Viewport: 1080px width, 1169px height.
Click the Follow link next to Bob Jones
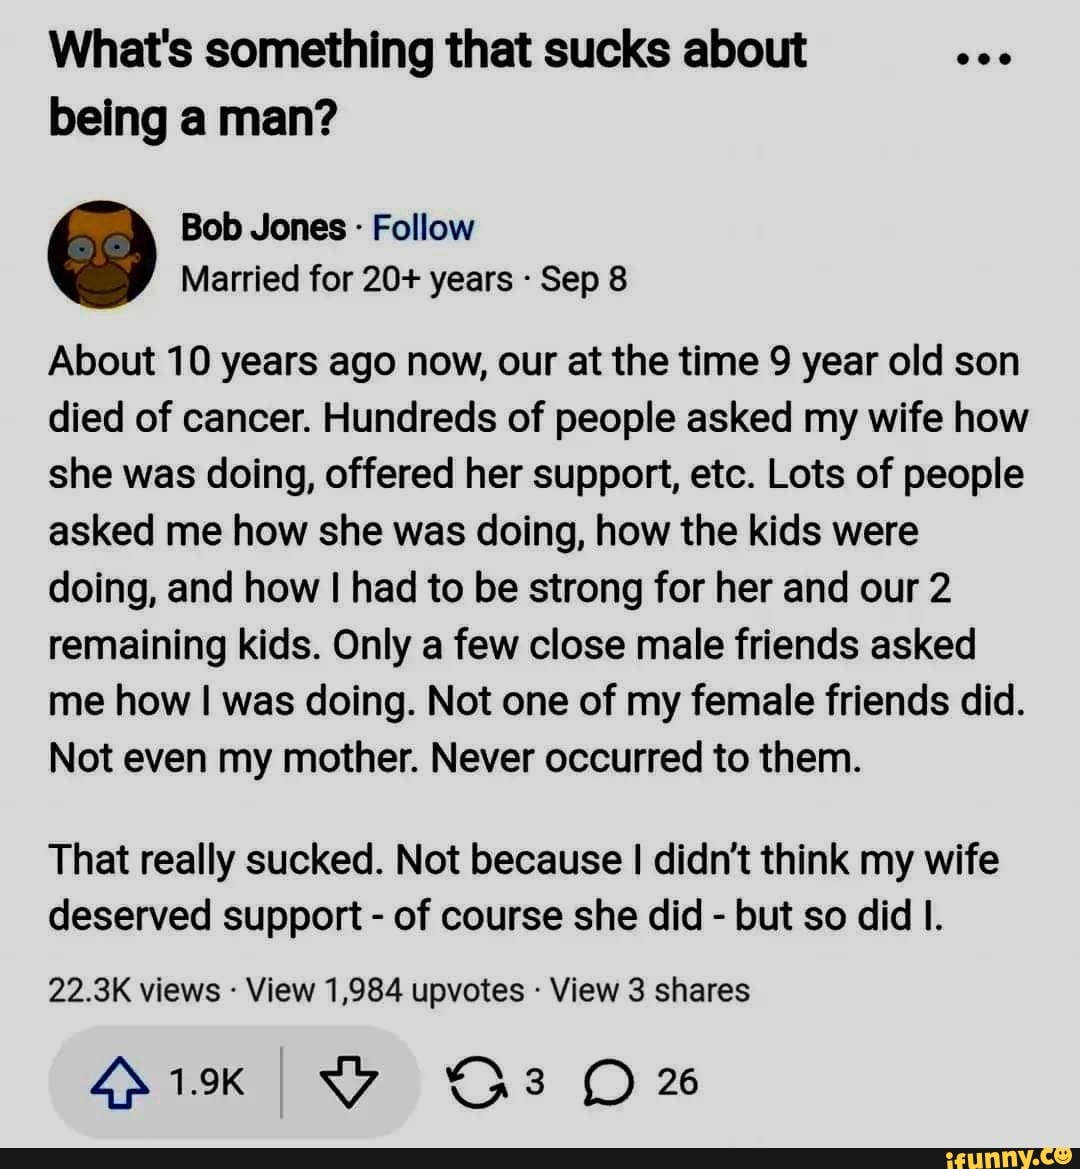(421, 228)
